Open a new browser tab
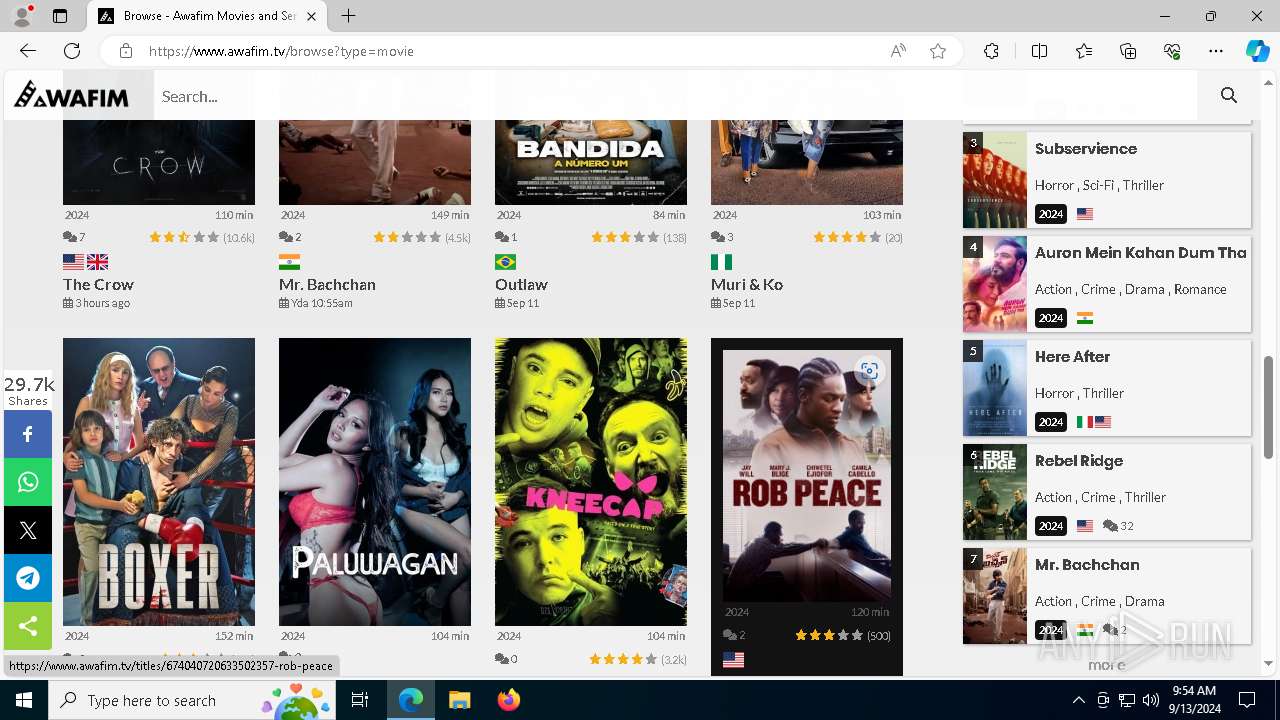 coord(348,16)
